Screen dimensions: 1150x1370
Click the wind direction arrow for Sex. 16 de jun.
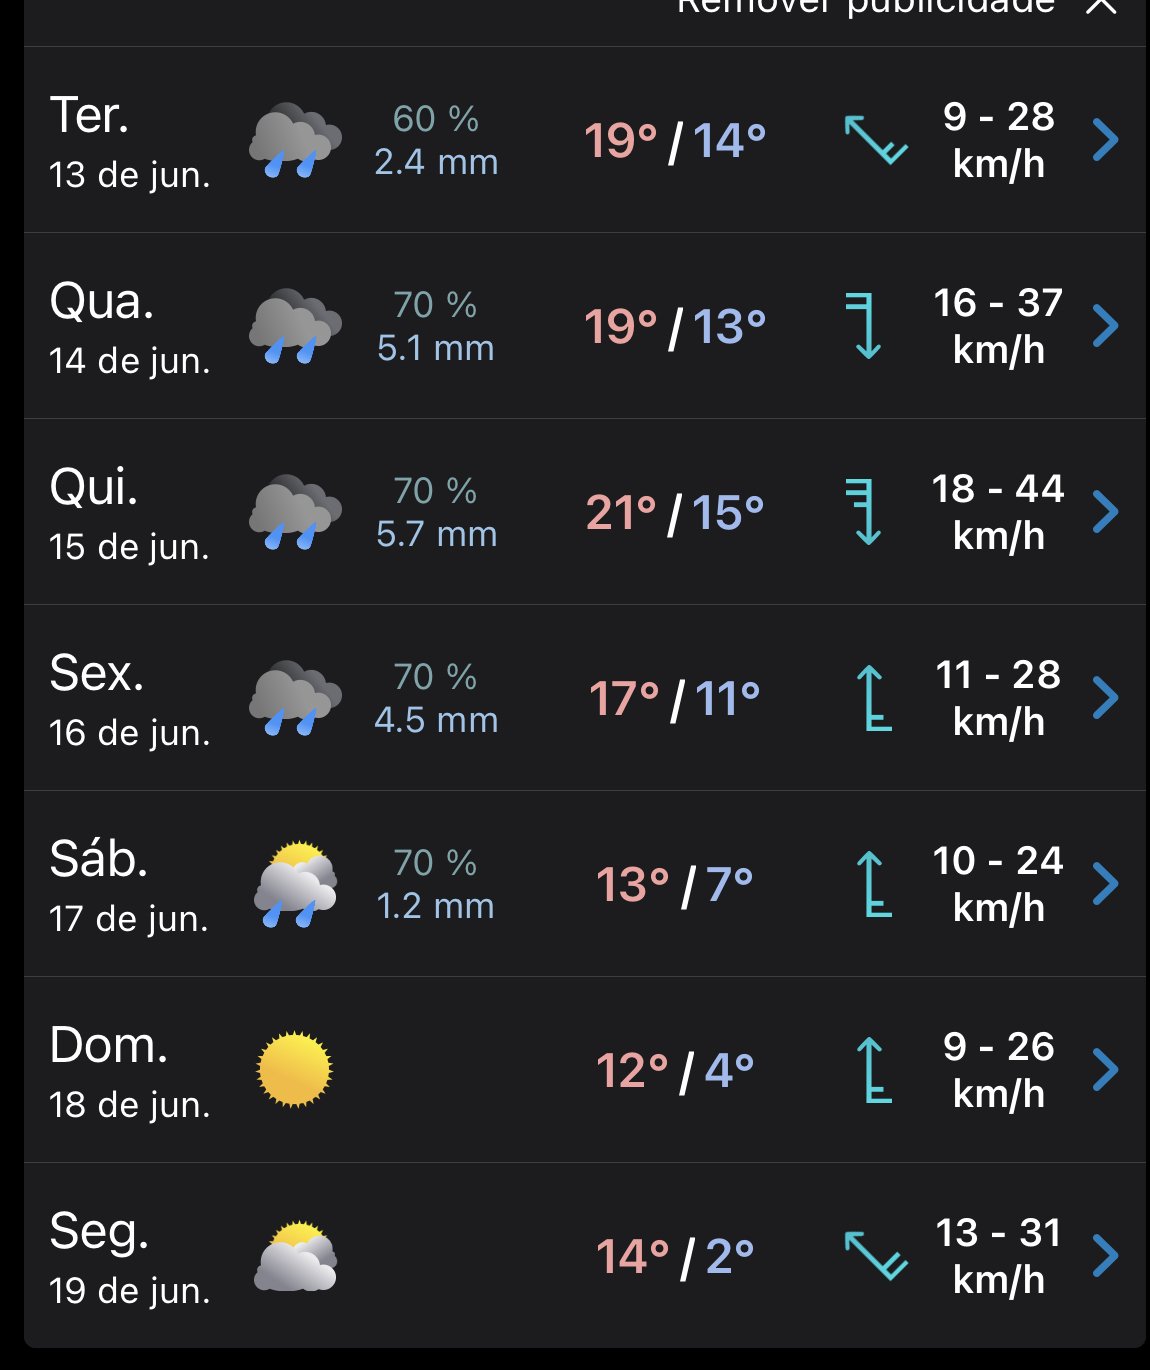point(874,698)
